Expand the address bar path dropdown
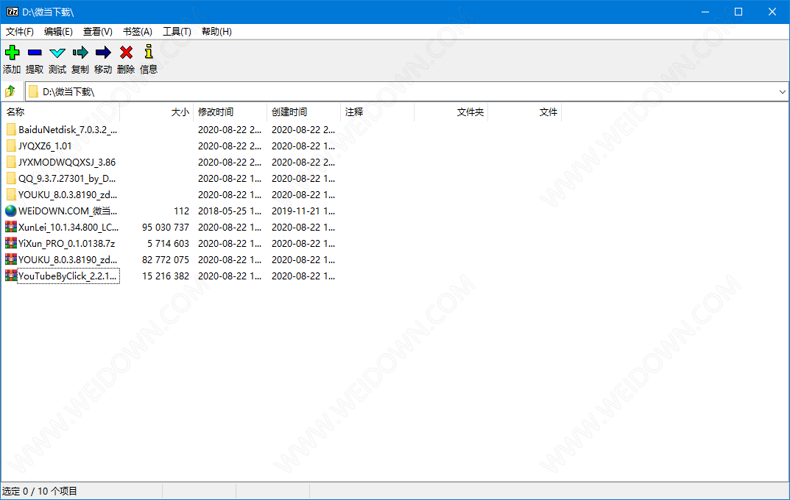This screenshot has width=790, height=500. (x=782, y=92)
